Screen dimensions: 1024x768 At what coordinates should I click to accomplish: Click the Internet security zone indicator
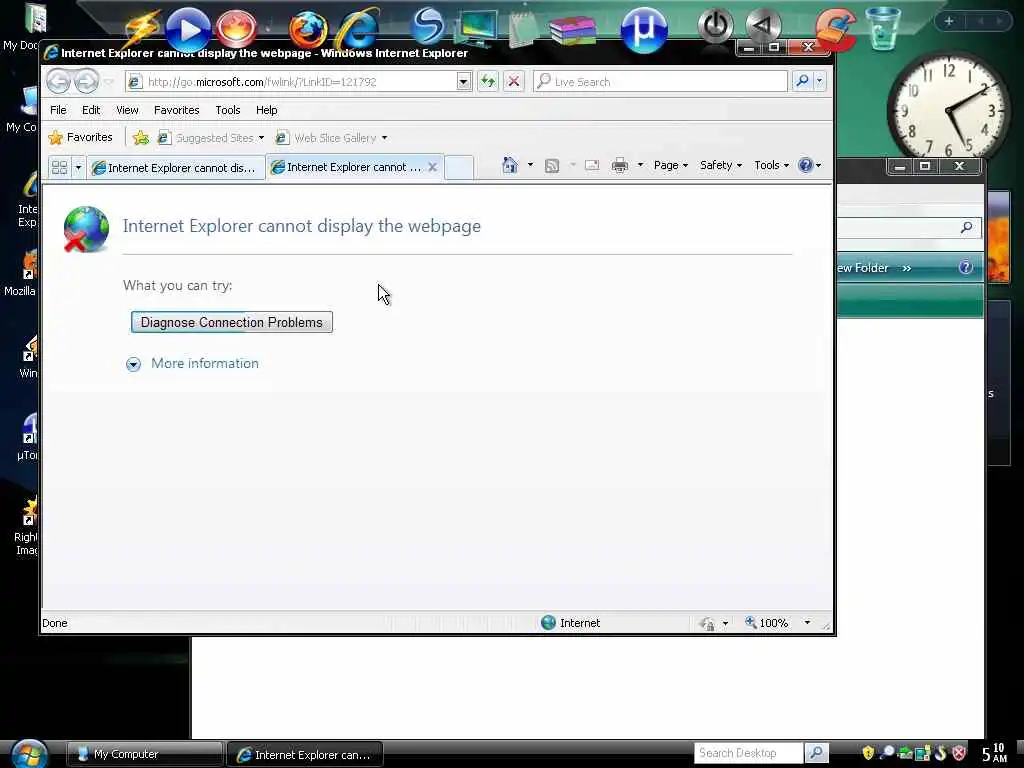[571, 623]
